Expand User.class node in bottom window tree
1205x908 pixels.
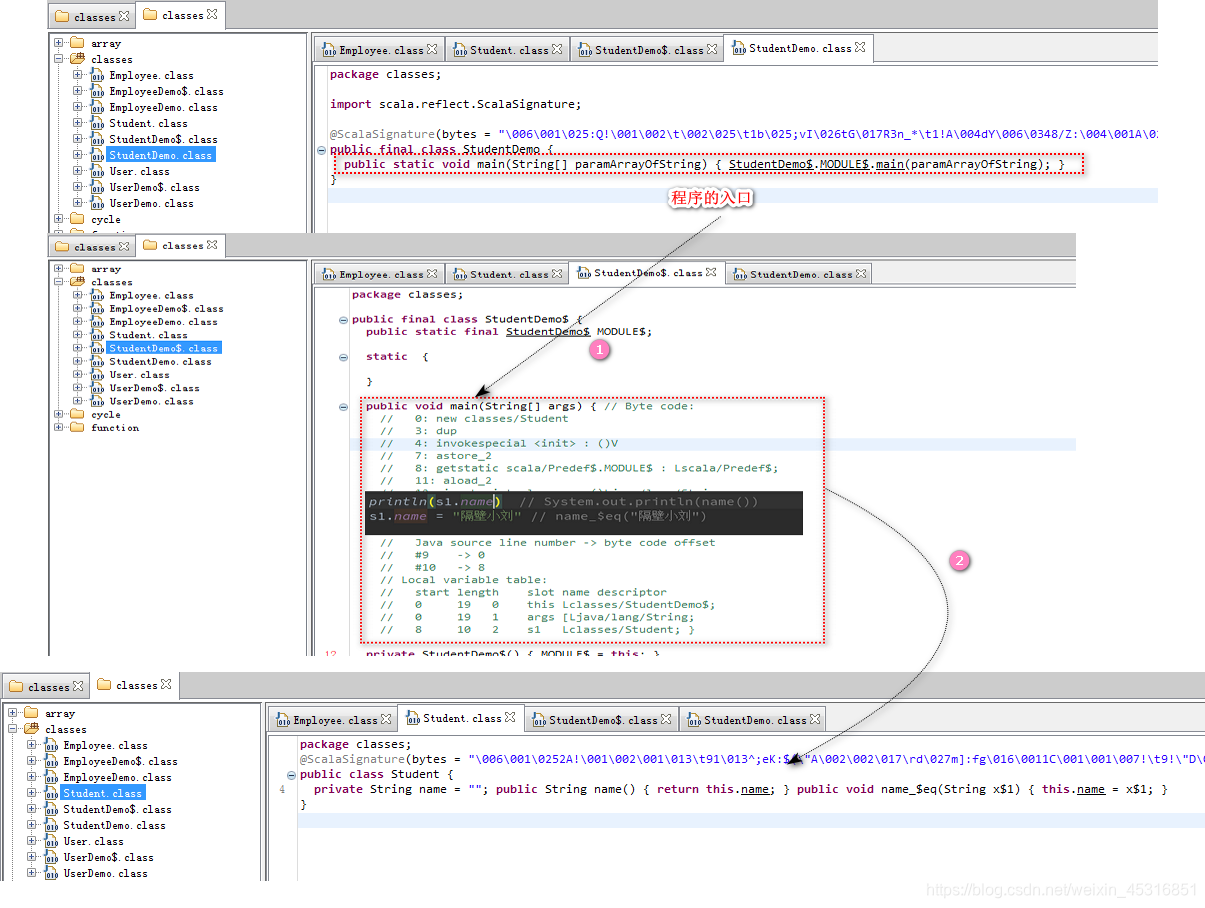coord(31,841)
